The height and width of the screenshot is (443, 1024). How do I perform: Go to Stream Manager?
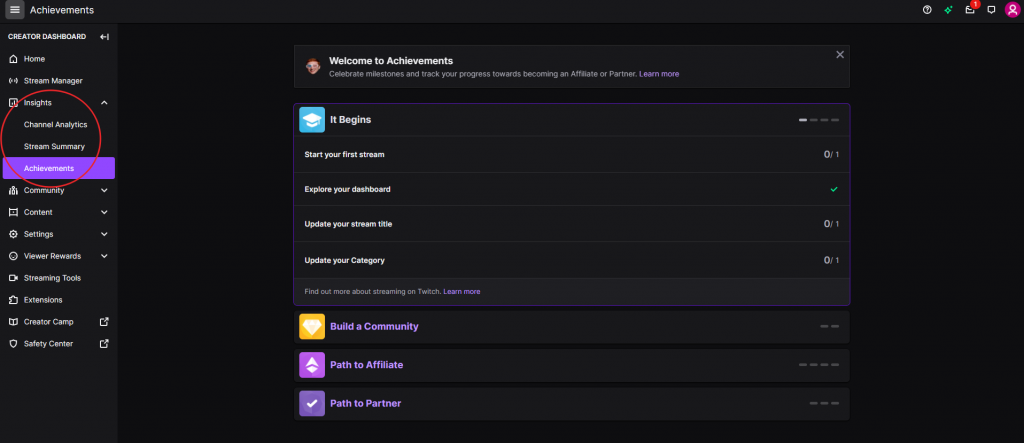(53, 80)
